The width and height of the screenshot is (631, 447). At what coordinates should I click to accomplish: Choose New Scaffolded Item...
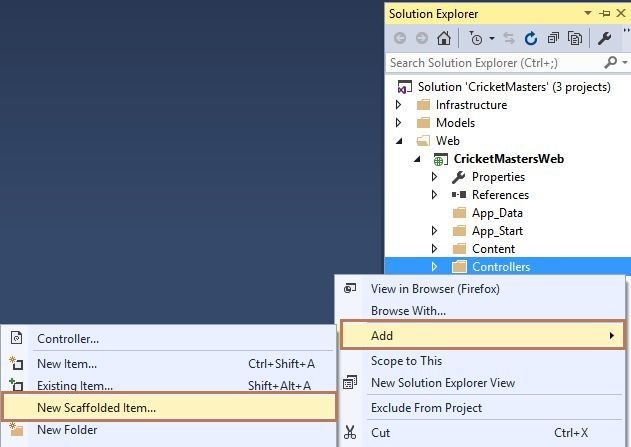click(x=169, y=407)
